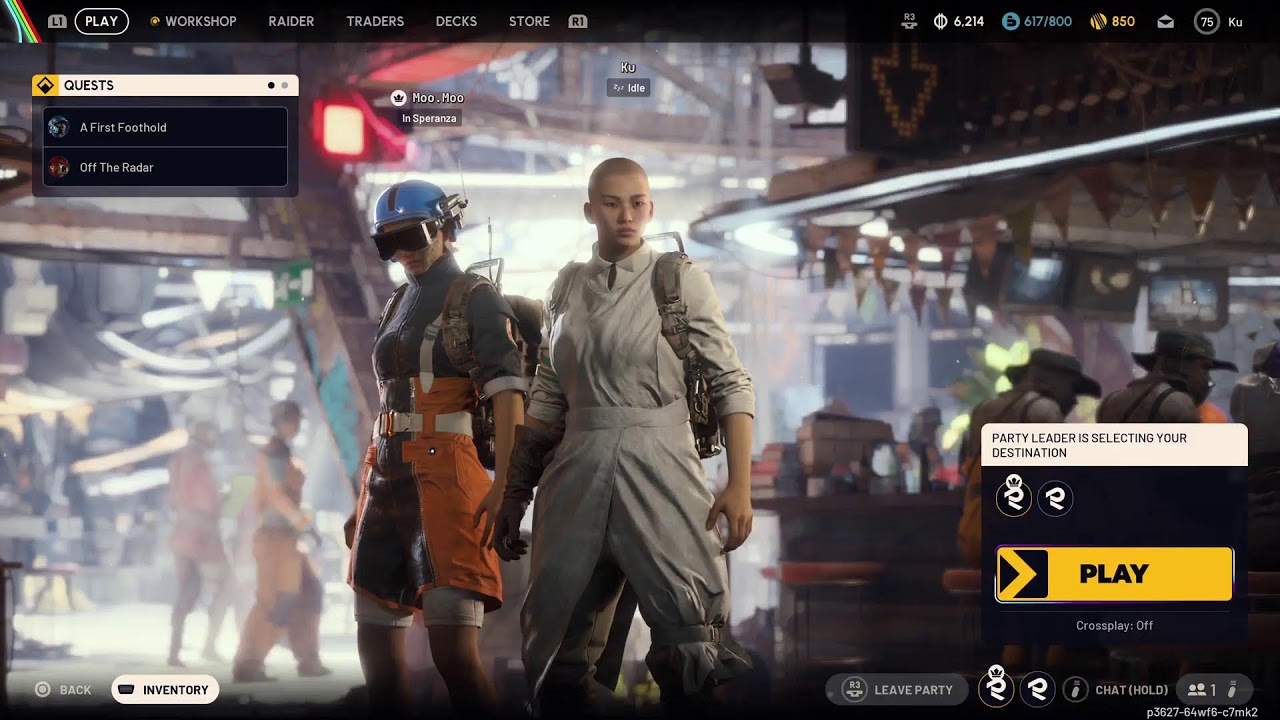Open the Inventory button
Viewport: 1280px width, 720px height.
coord(165,690)
